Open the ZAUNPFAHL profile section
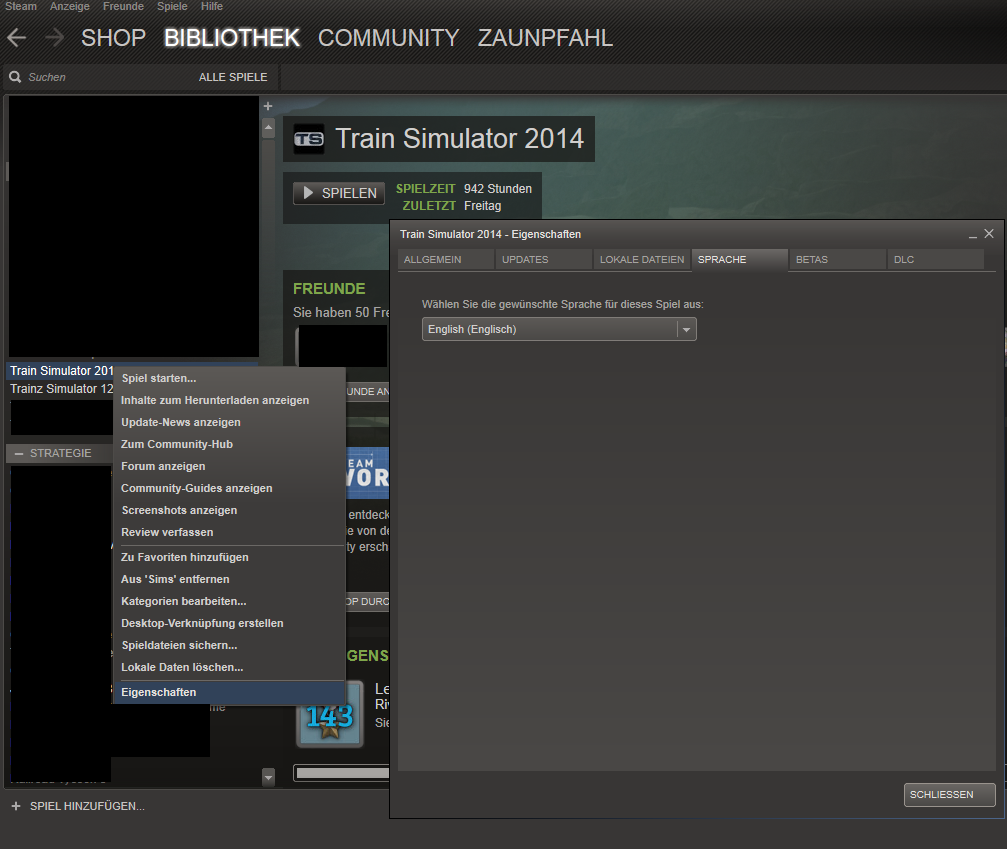1007x849 pixels. (545, 38)
